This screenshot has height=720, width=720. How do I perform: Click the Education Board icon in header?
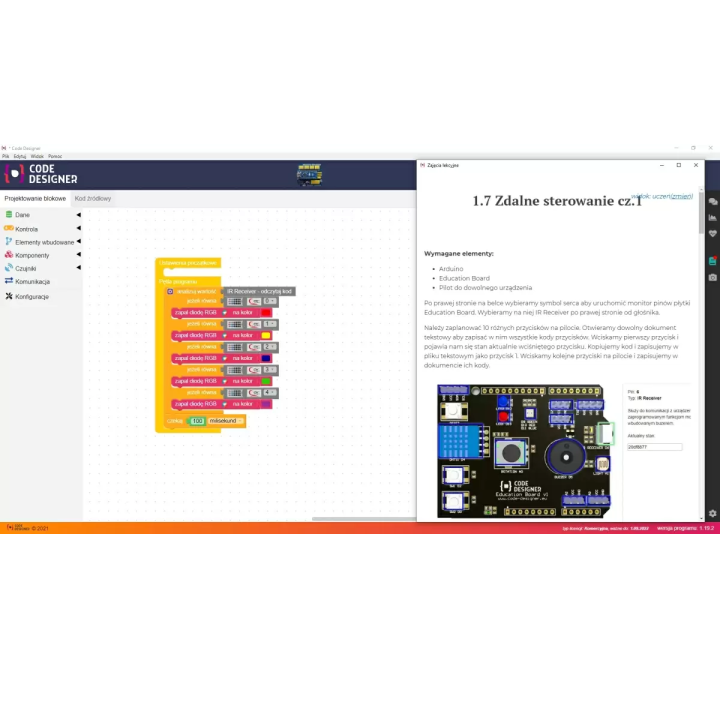[x=310, y=176]
